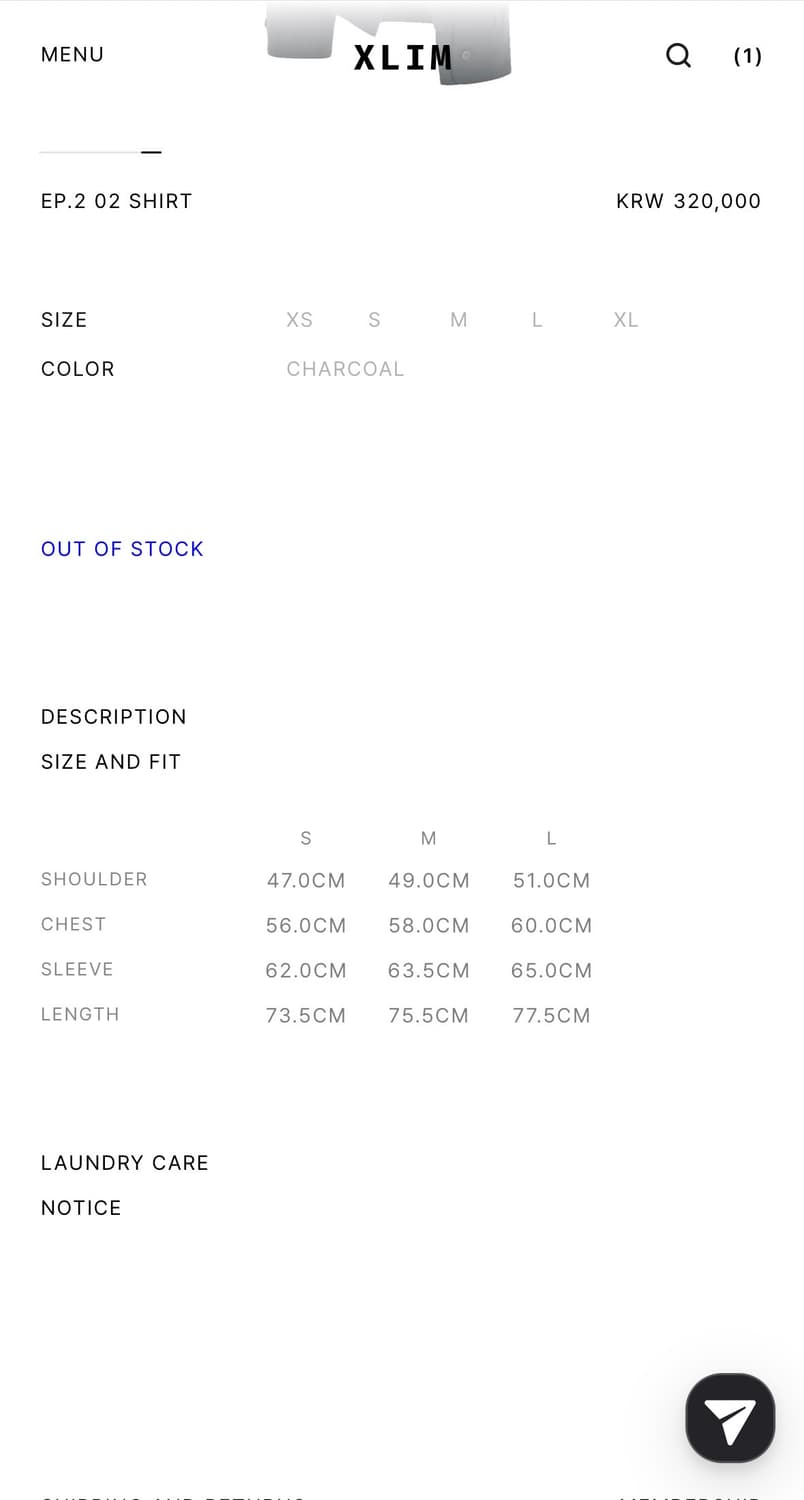Image resolution: width=804 pixels, height=1500 pixels.
Task: Expand the LAUNDRY CARE section
Action: click(x=125, y=1163)
